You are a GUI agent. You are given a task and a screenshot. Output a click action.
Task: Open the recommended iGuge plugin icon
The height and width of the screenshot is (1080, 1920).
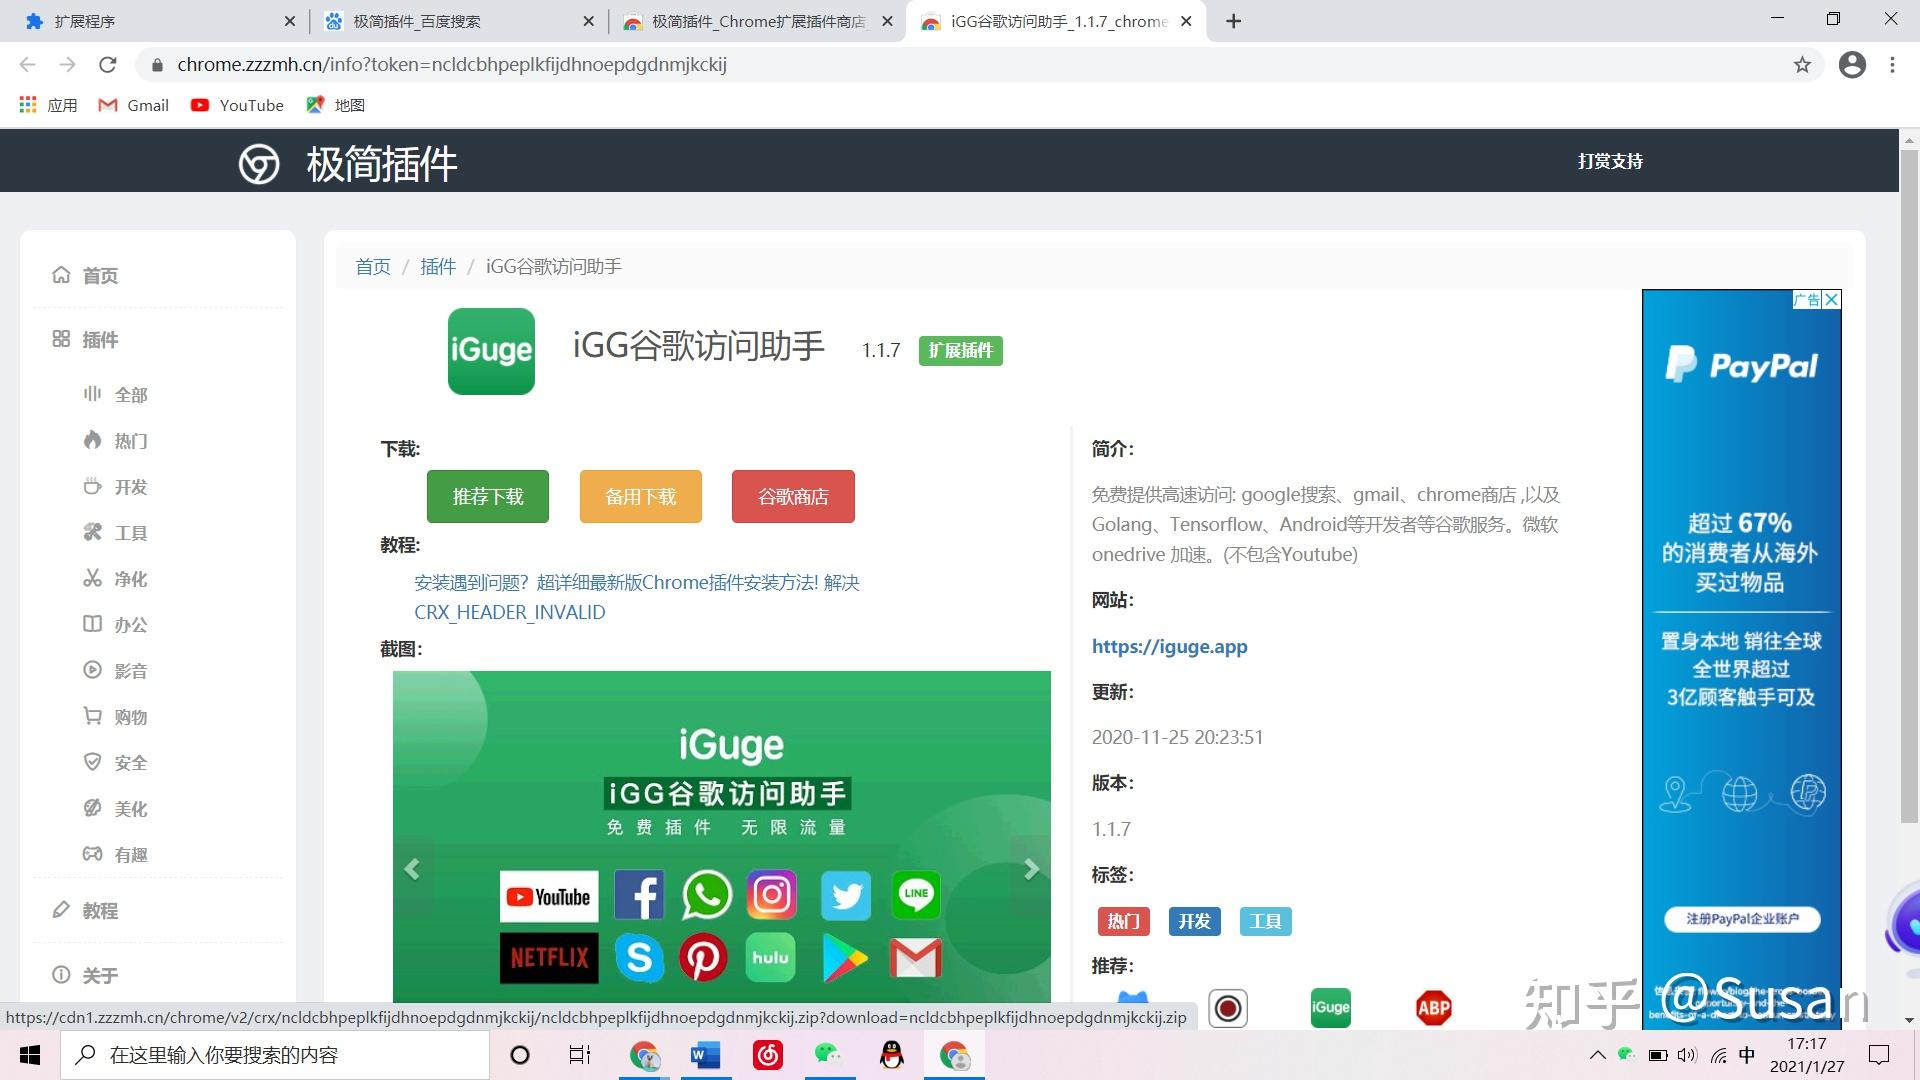[1330, 1008]
